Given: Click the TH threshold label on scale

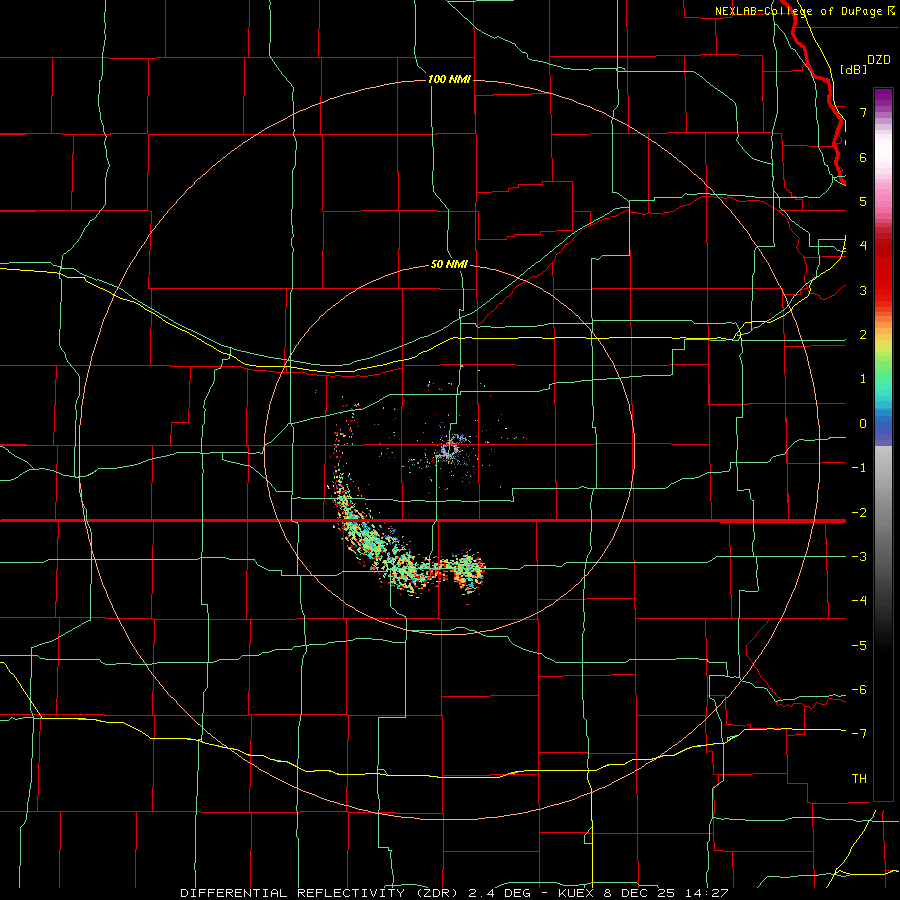Looking at the screenshot, I should click(859, 778).
